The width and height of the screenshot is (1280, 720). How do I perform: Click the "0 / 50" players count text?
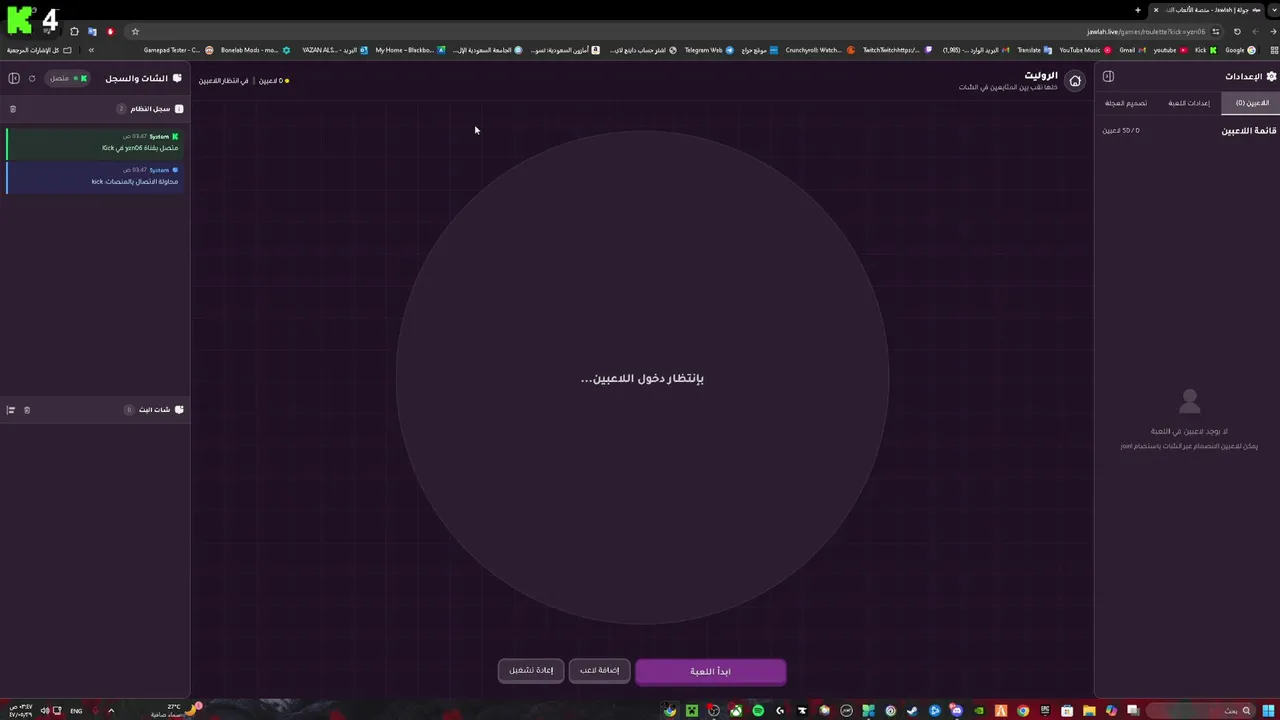[x=1121, y=131]
